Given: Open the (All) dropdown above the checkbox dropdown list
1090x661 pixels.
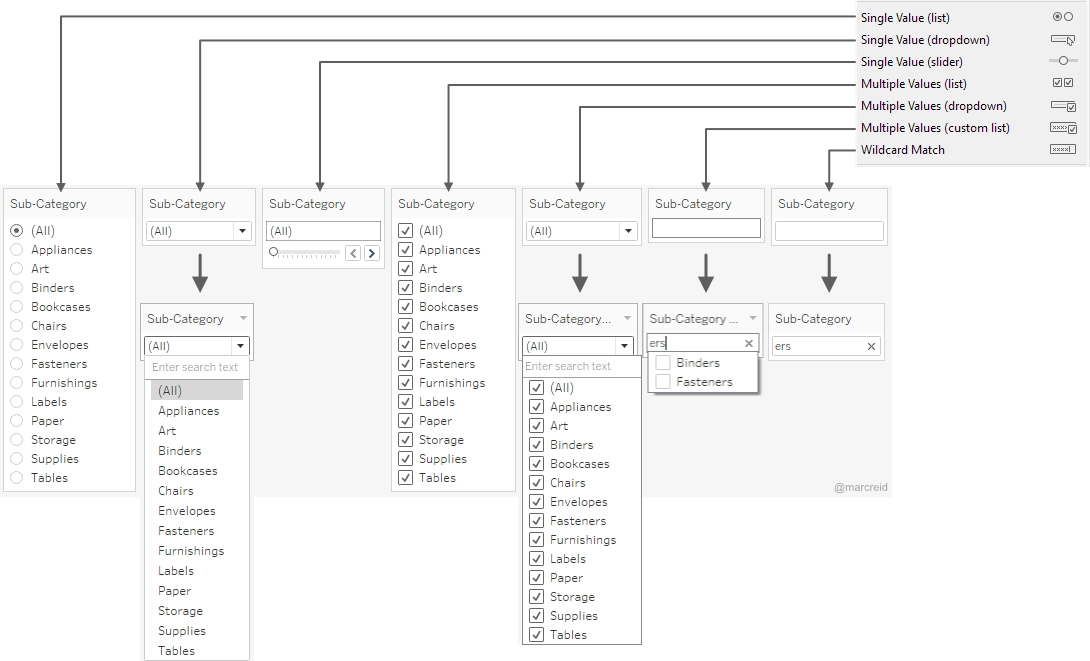Looking at the screenshot, I should coord(623,346).
